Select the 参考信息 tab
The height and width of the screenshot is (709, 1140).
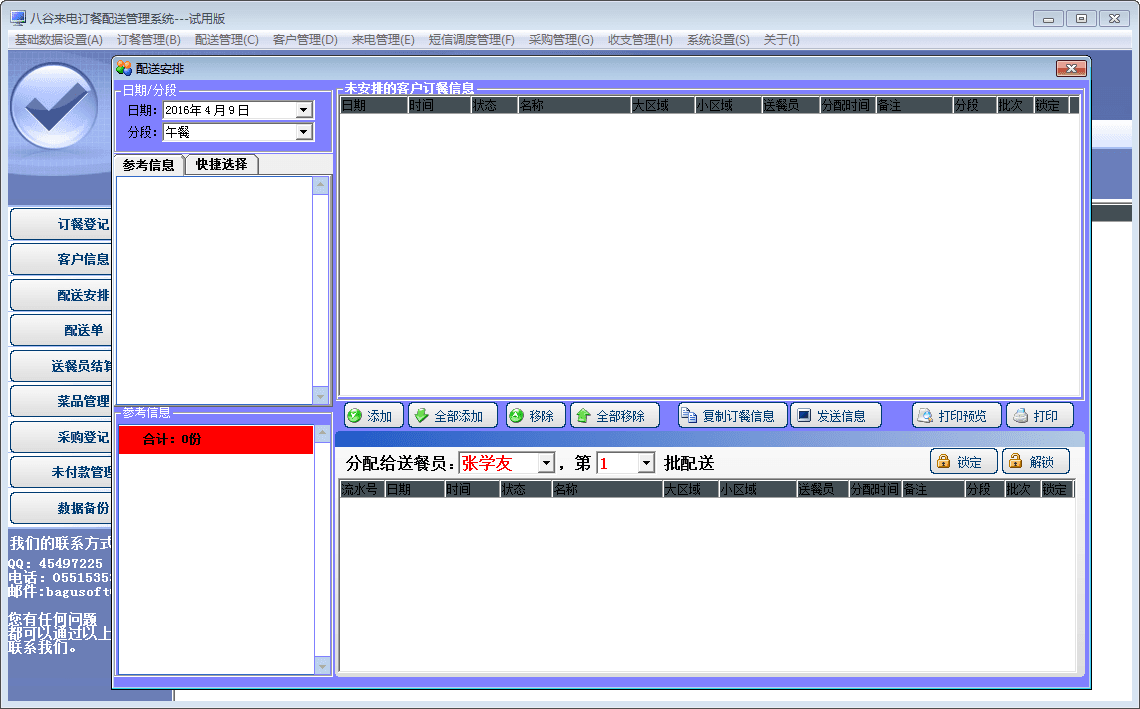(149, 165)
